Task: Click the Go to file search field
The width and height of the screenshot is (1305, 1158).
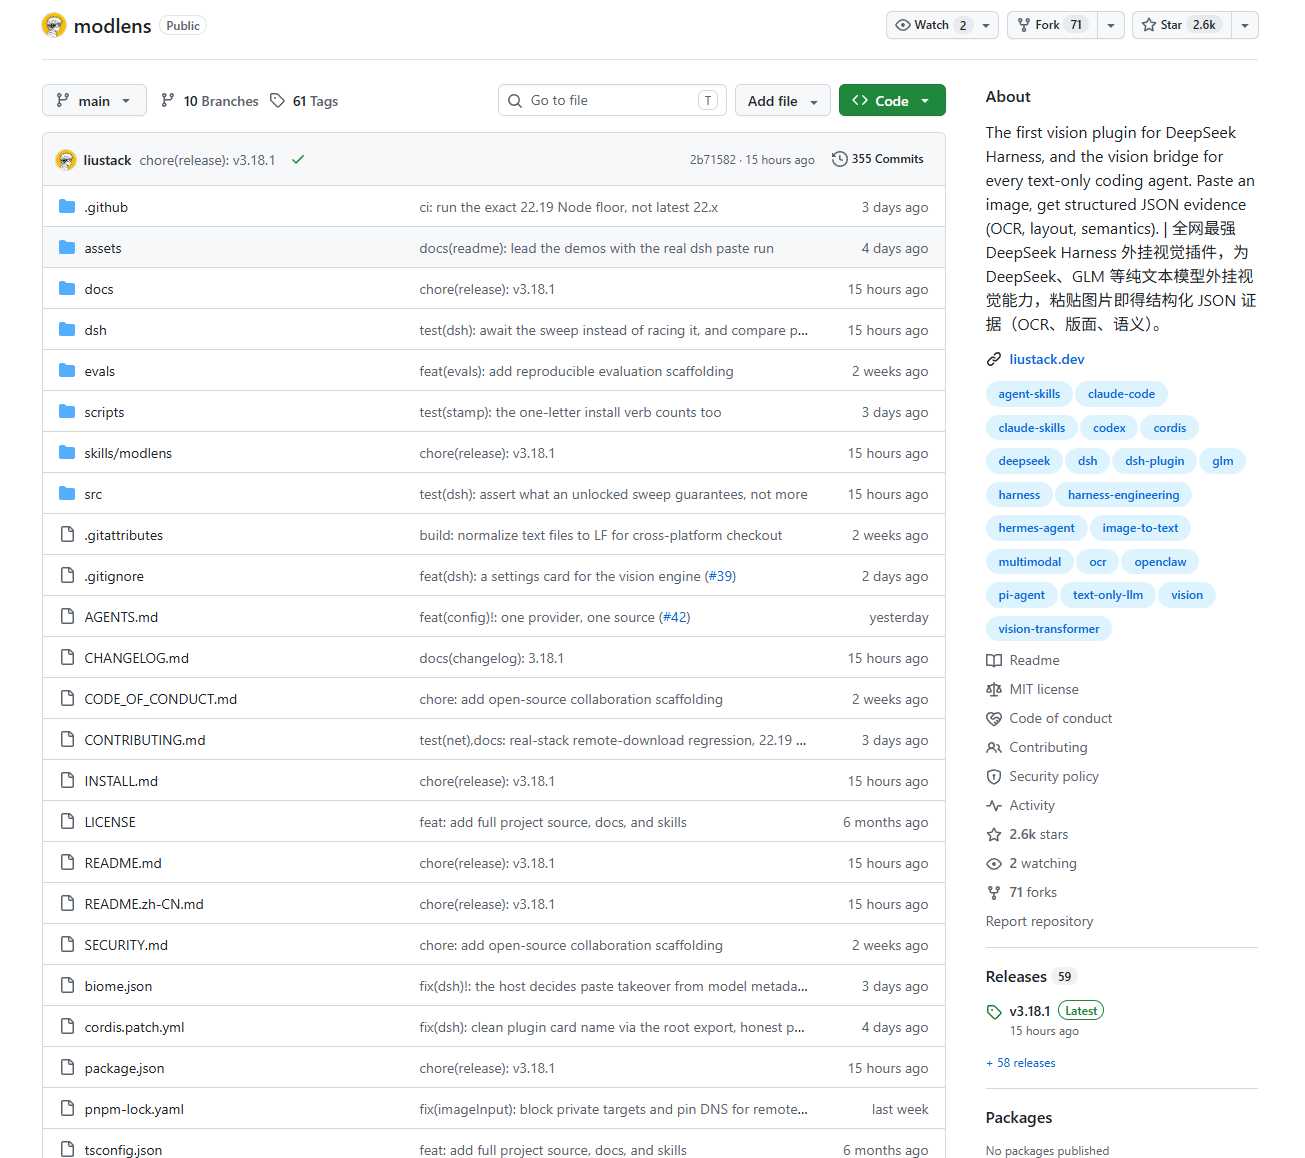Action: pyautogui.click(x=612, y=101)
